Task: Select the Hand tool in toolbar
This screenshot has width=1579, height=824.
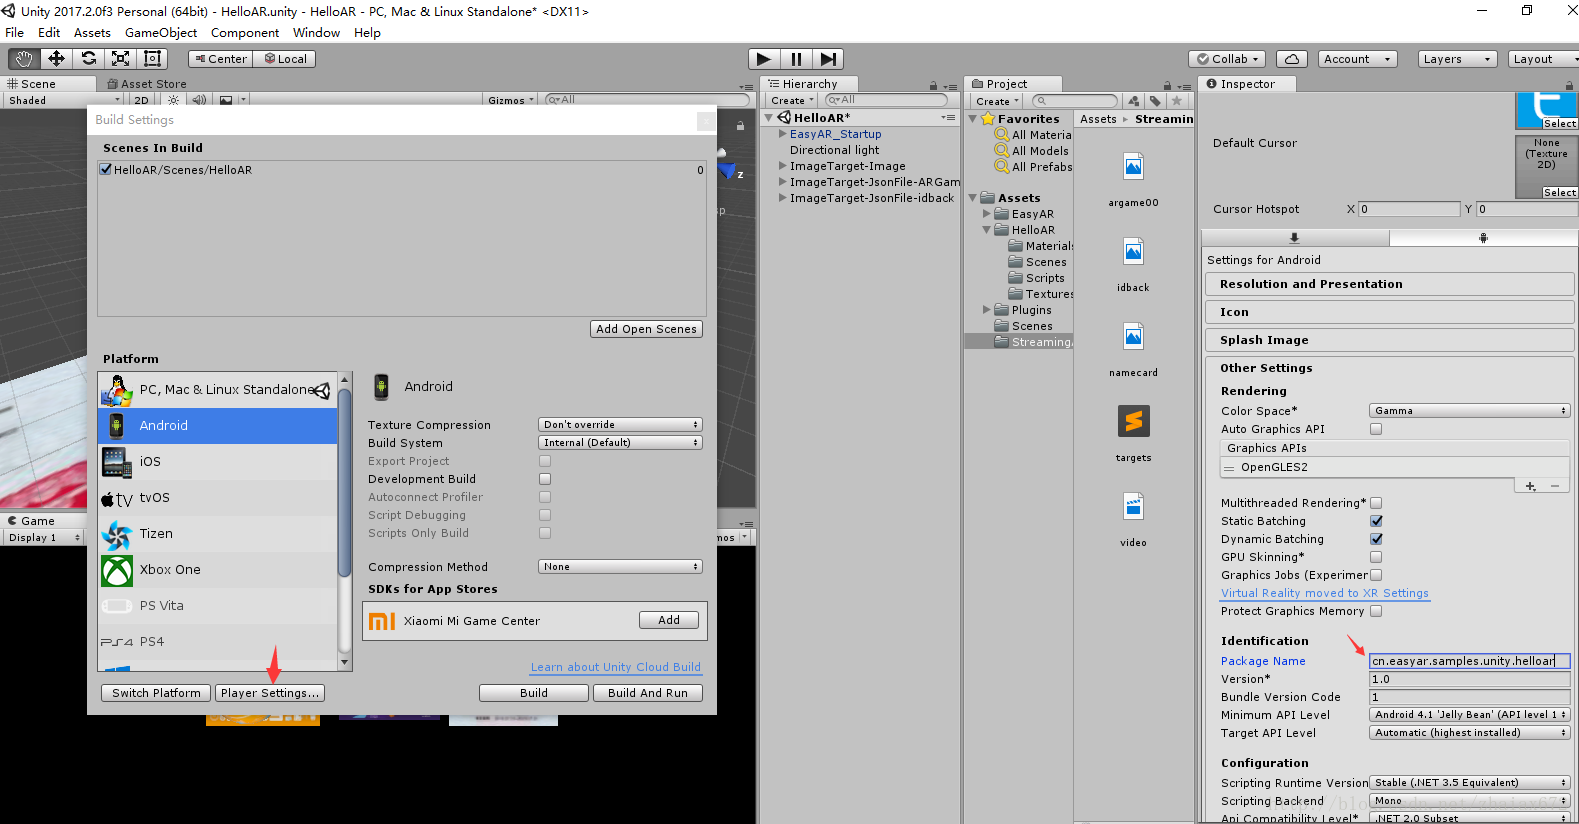Action: (24, 59)
